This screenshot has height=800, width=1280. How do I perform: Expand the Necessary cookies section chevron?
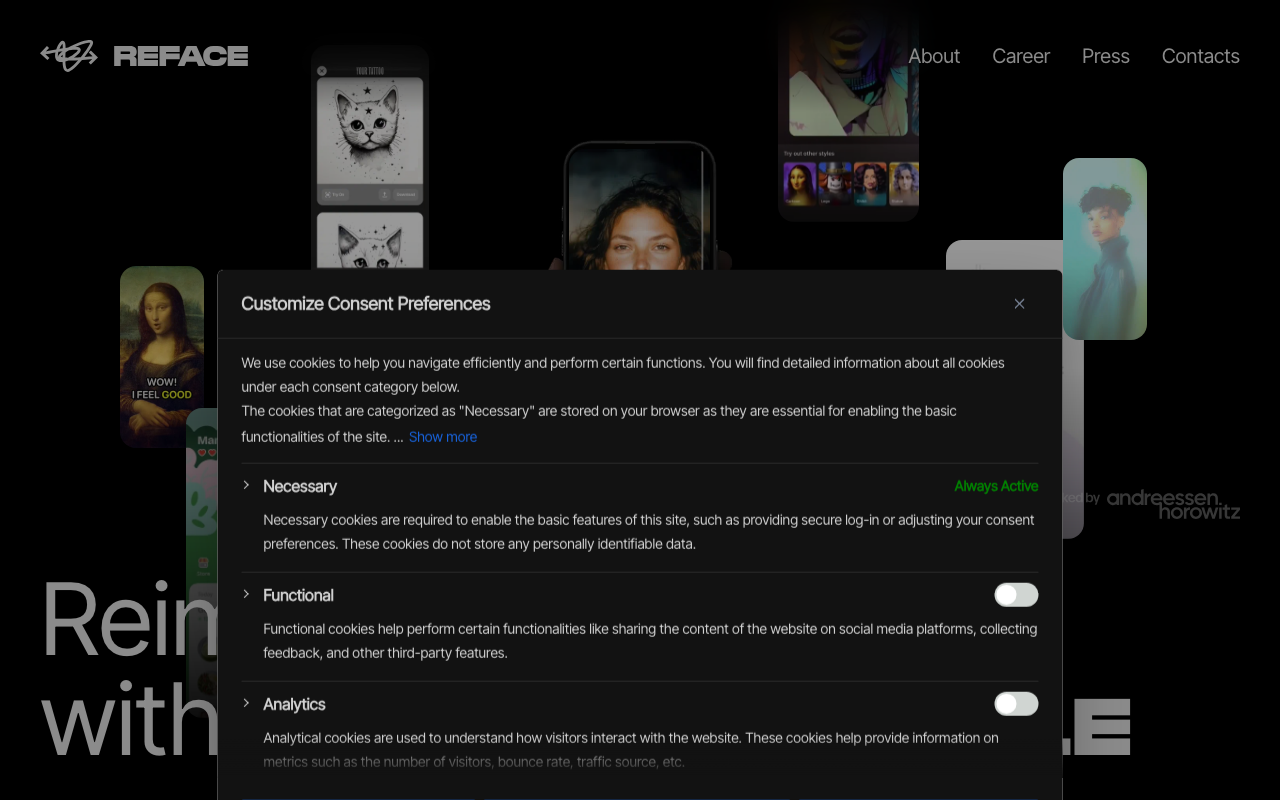[x=247, y=485]
